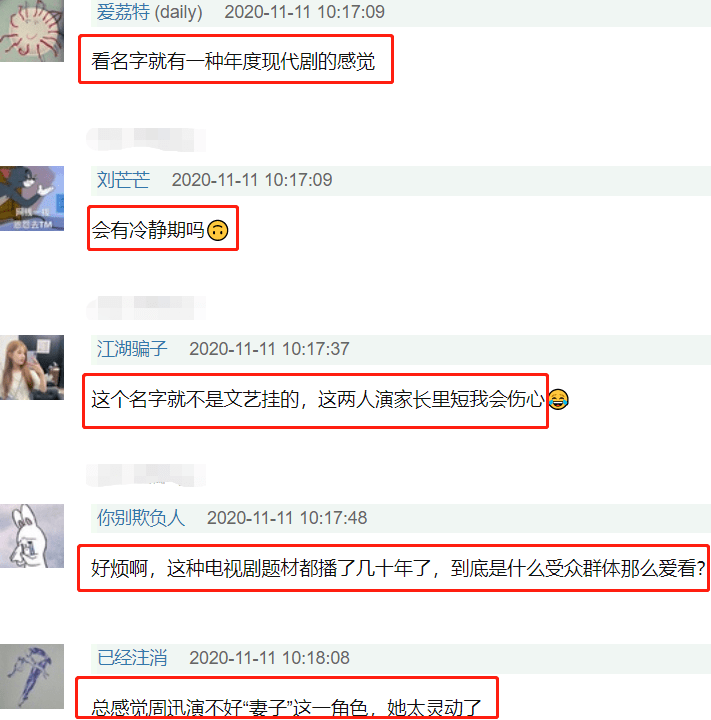Click the blue figure avatar of 已经注消

tap(32, 676)
